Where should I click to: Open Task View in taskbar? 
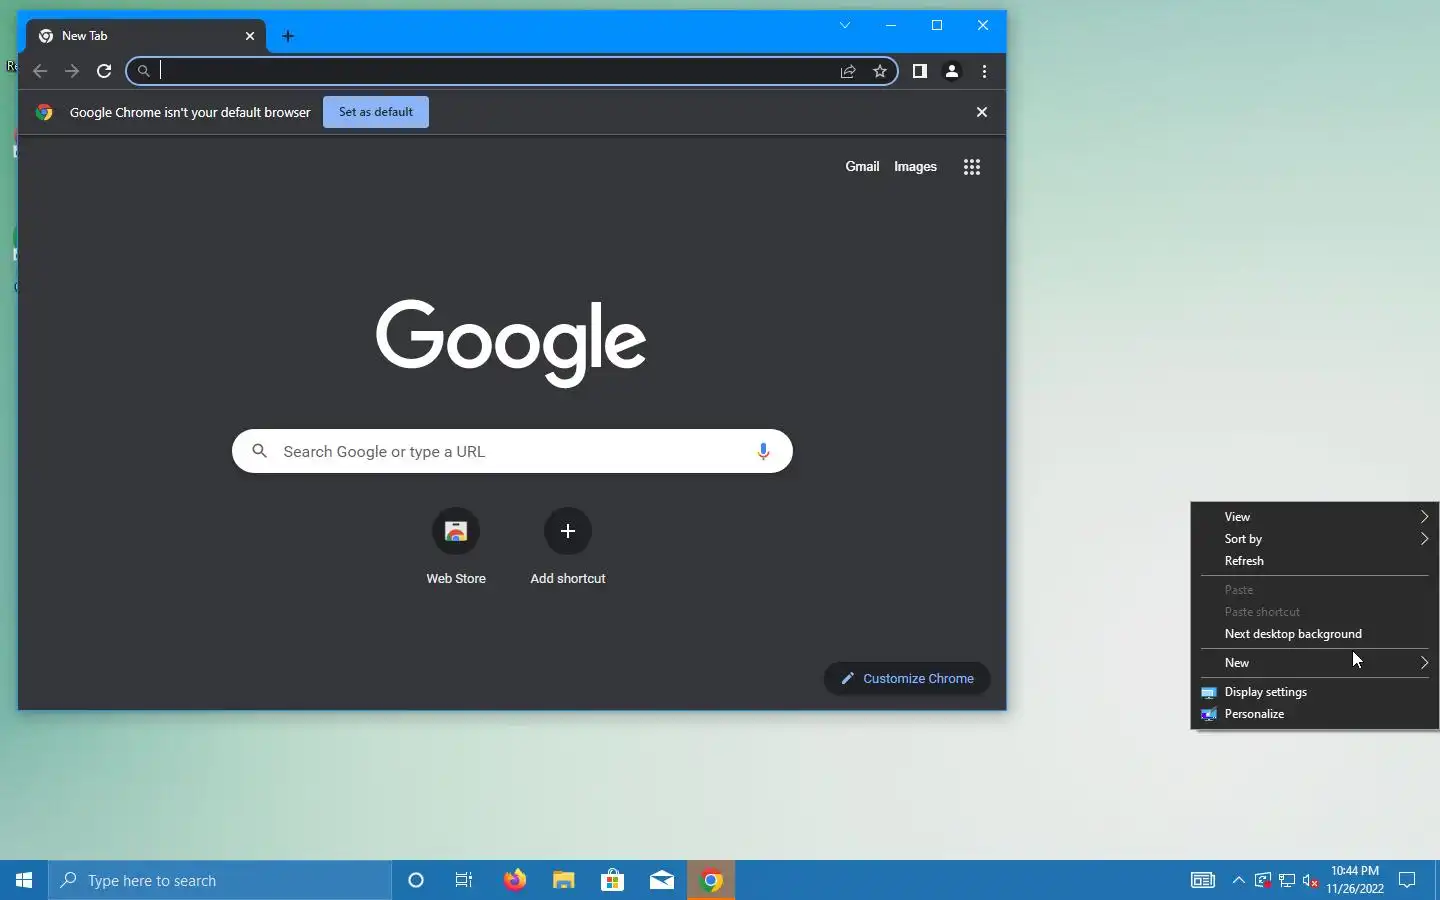point(464,880)
